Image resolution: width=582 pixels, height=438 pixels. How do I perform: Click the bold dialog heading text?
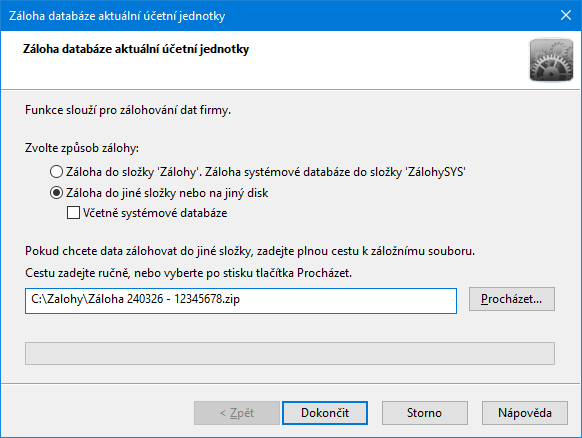click(x=136, y=49)
